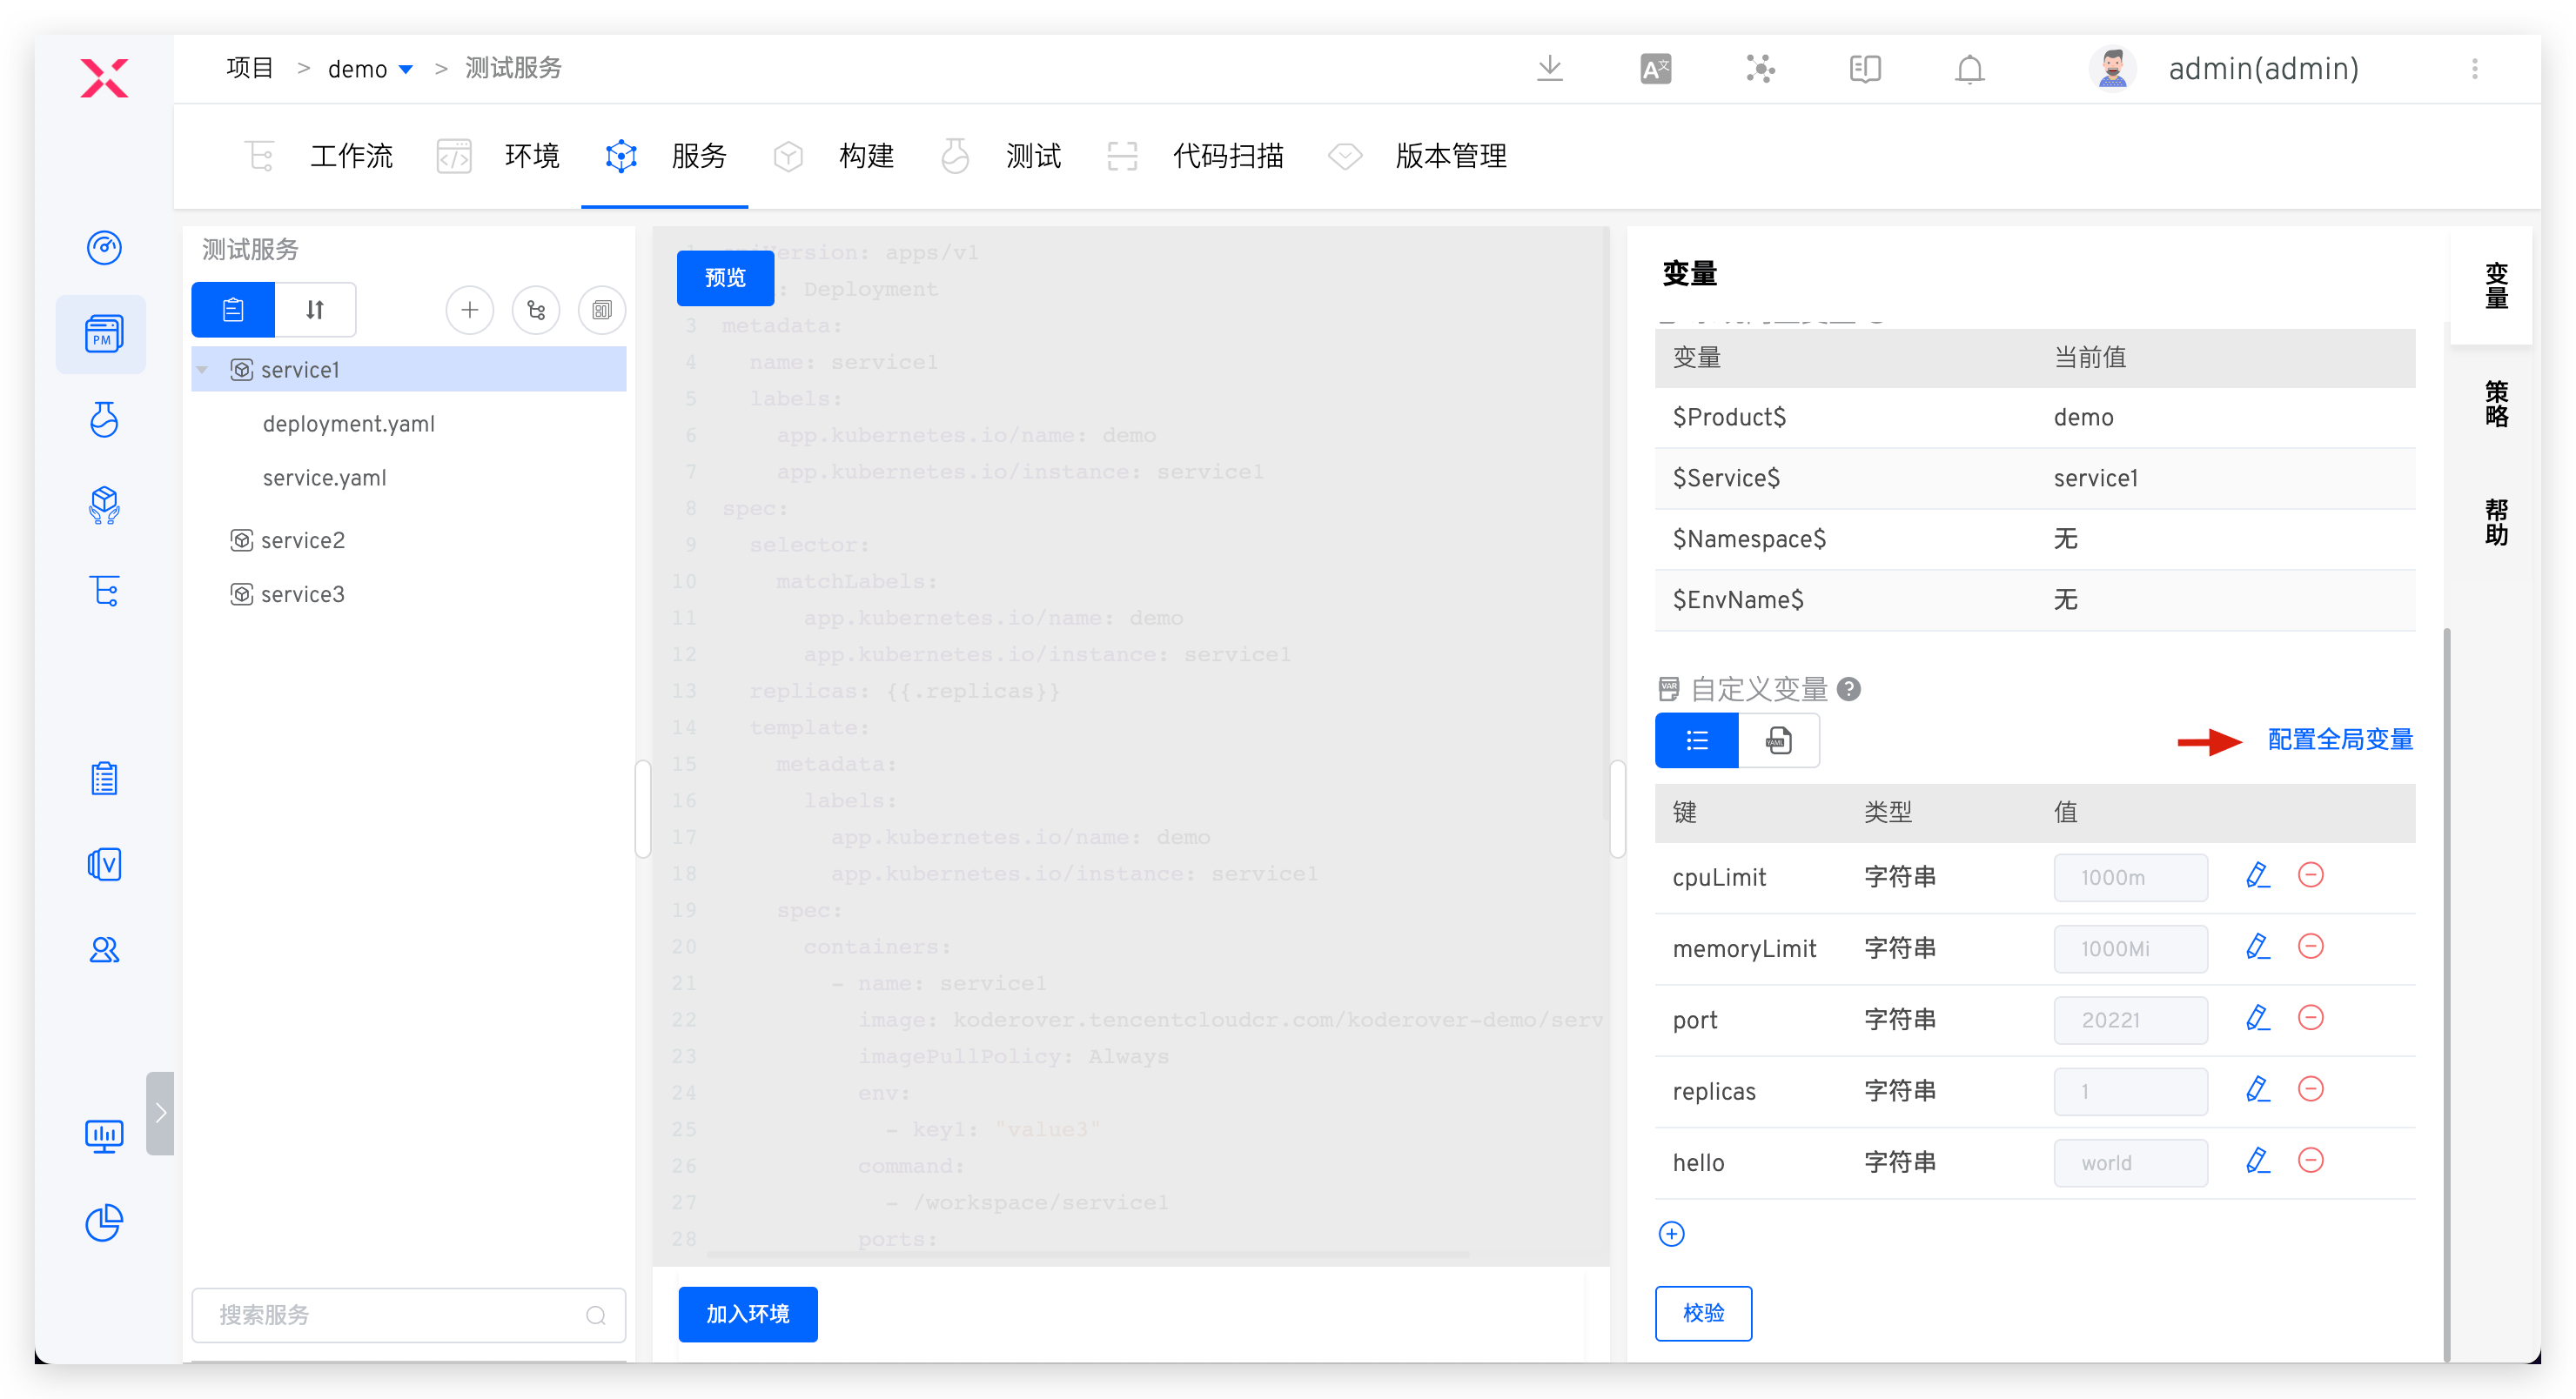2576x1399 pixels.
Task: Switch to the 环境 tab
Action: coord(530,157)
